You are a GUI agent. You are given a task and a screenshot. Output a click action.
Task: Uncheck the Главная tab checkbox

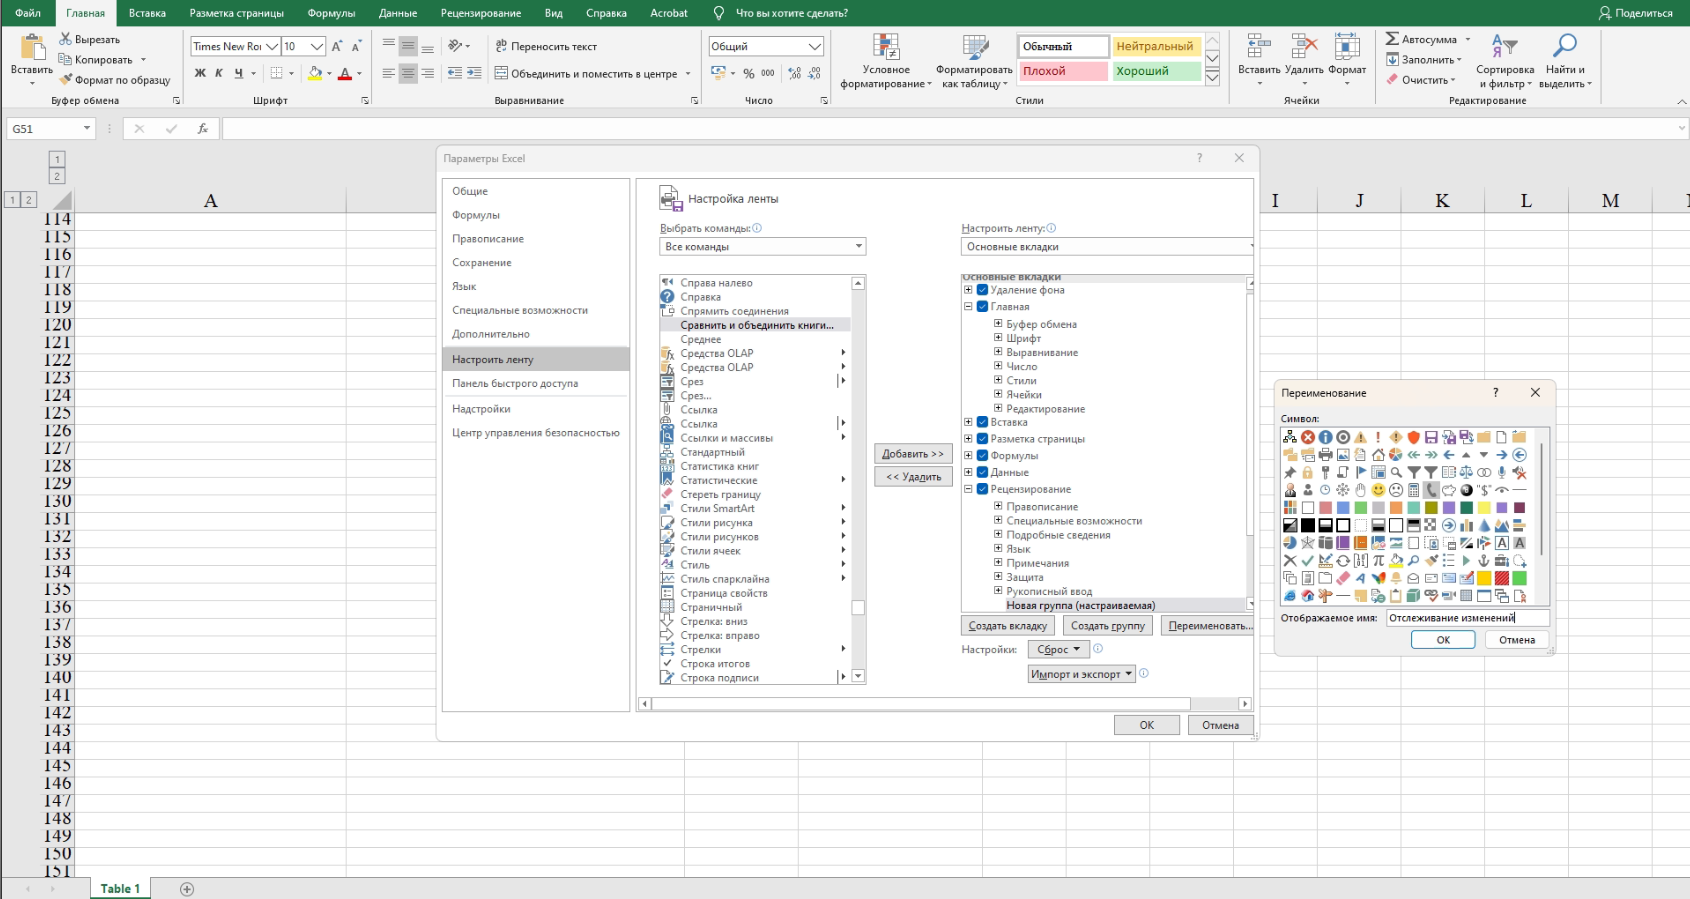tap(982, 307)
